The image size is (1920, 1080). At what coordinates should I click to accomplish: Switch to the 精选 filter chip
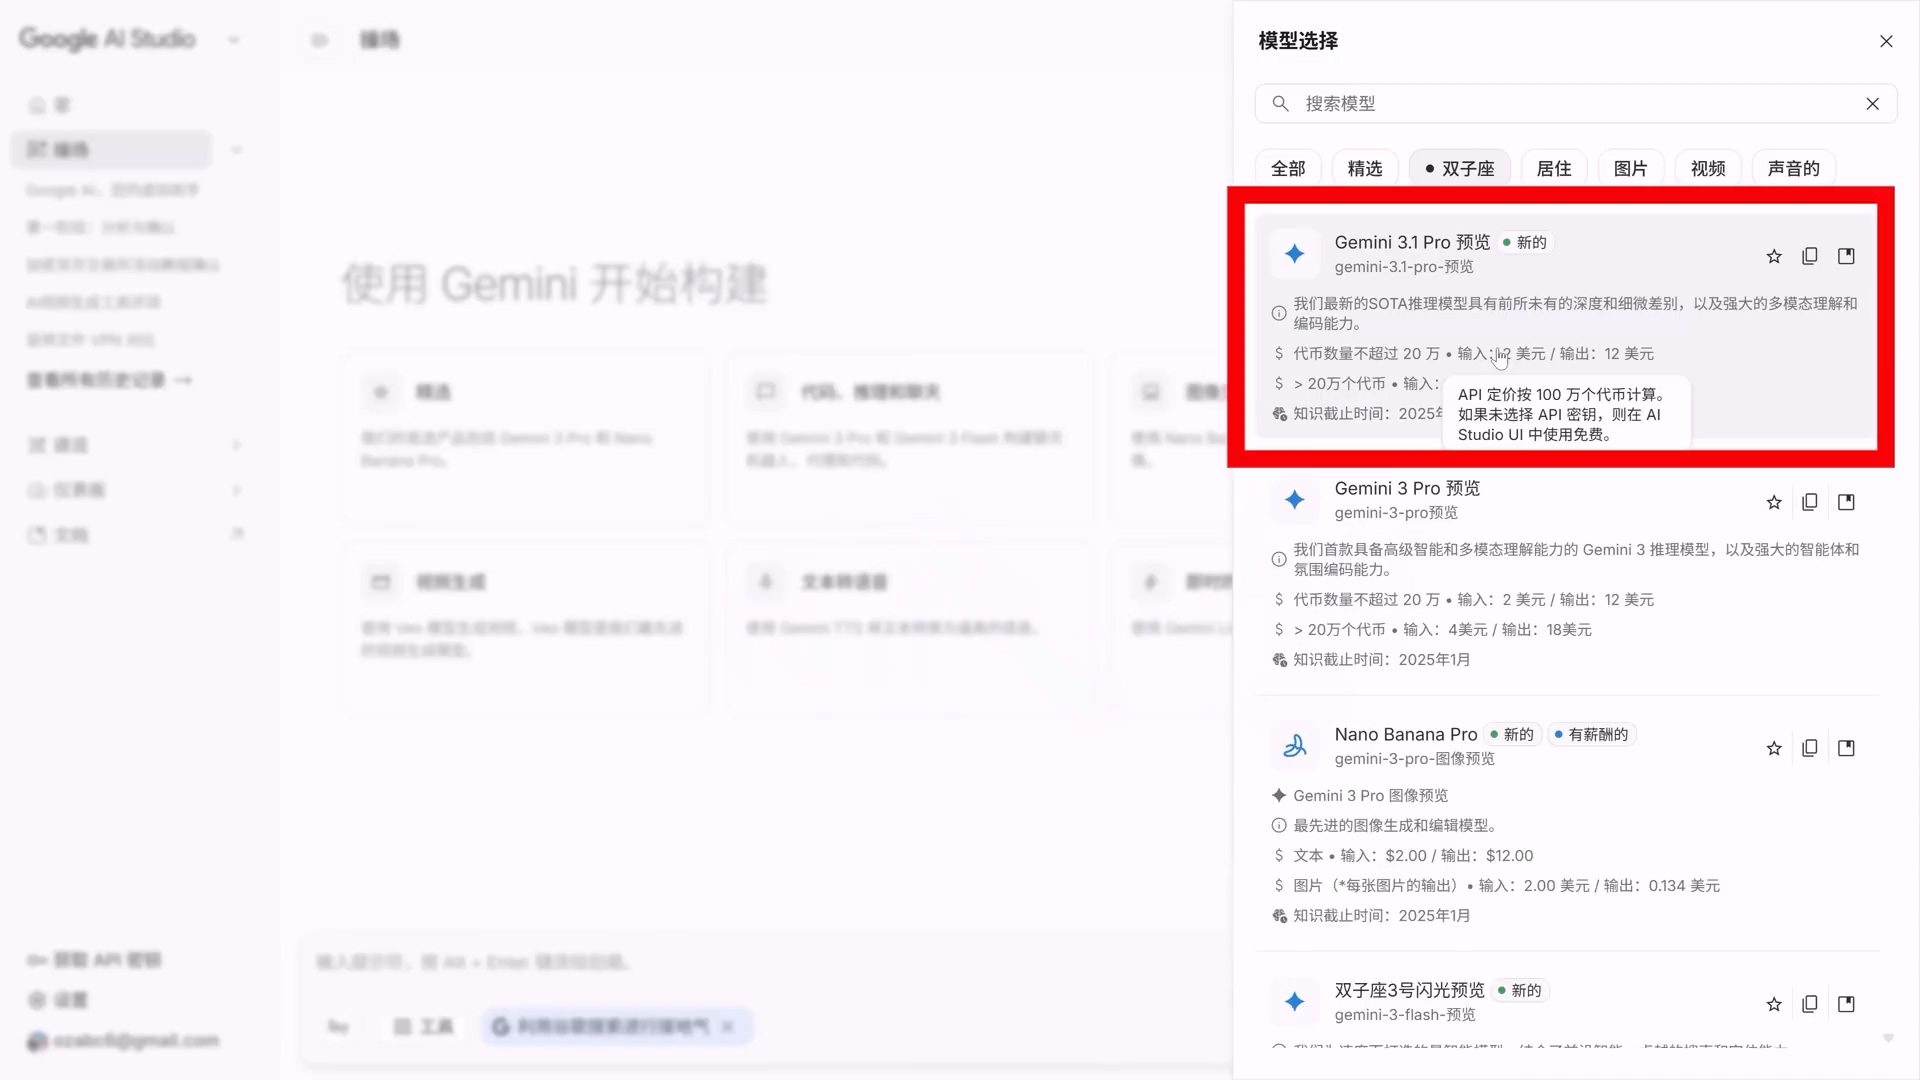[1365, 169]
